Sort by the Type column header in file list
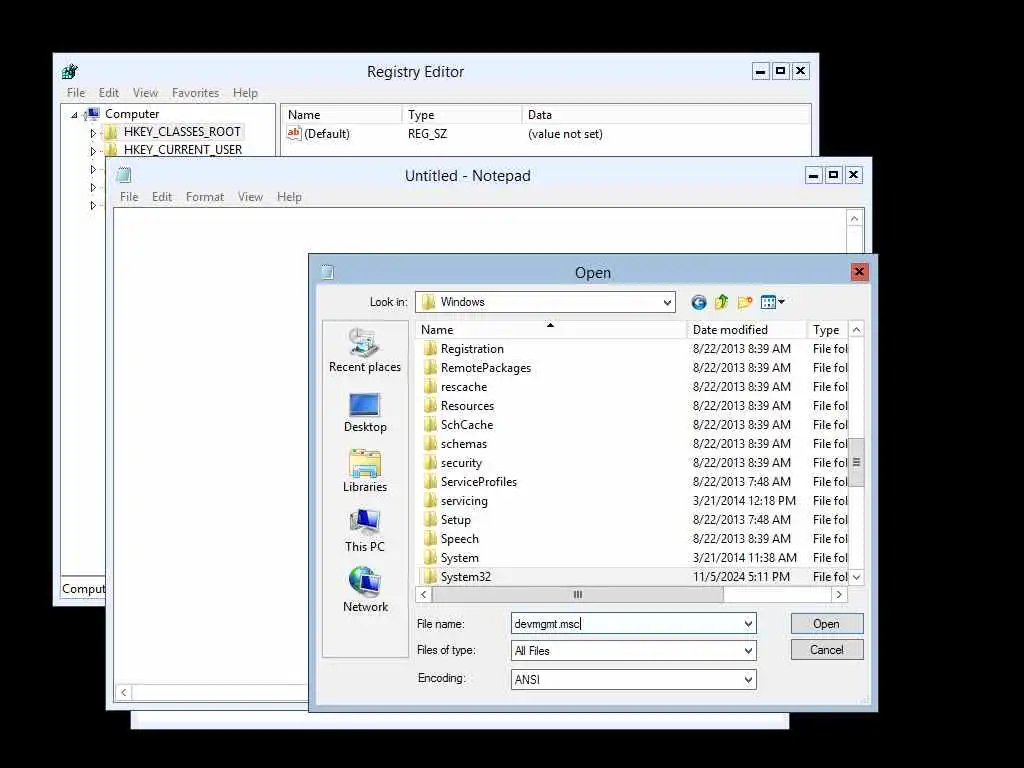 (x=827, y=330)
